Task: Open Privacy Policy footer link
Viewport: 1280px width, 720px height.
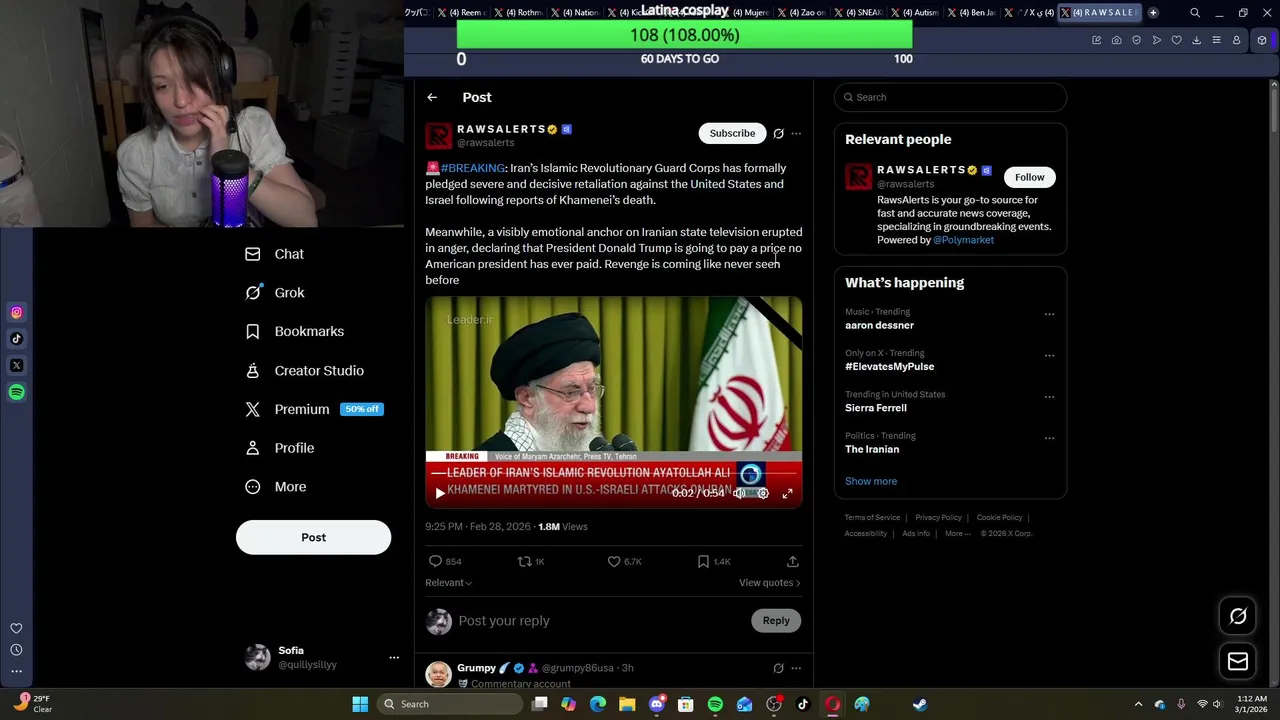Action: [x=938, y=517]
